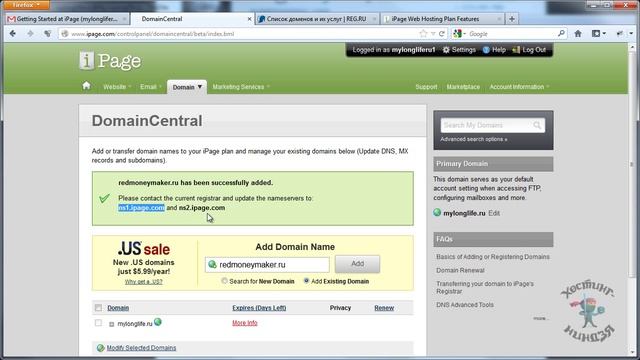
Task: Click the mylonglife.ru domain name in table
Action: coord(135,324)
